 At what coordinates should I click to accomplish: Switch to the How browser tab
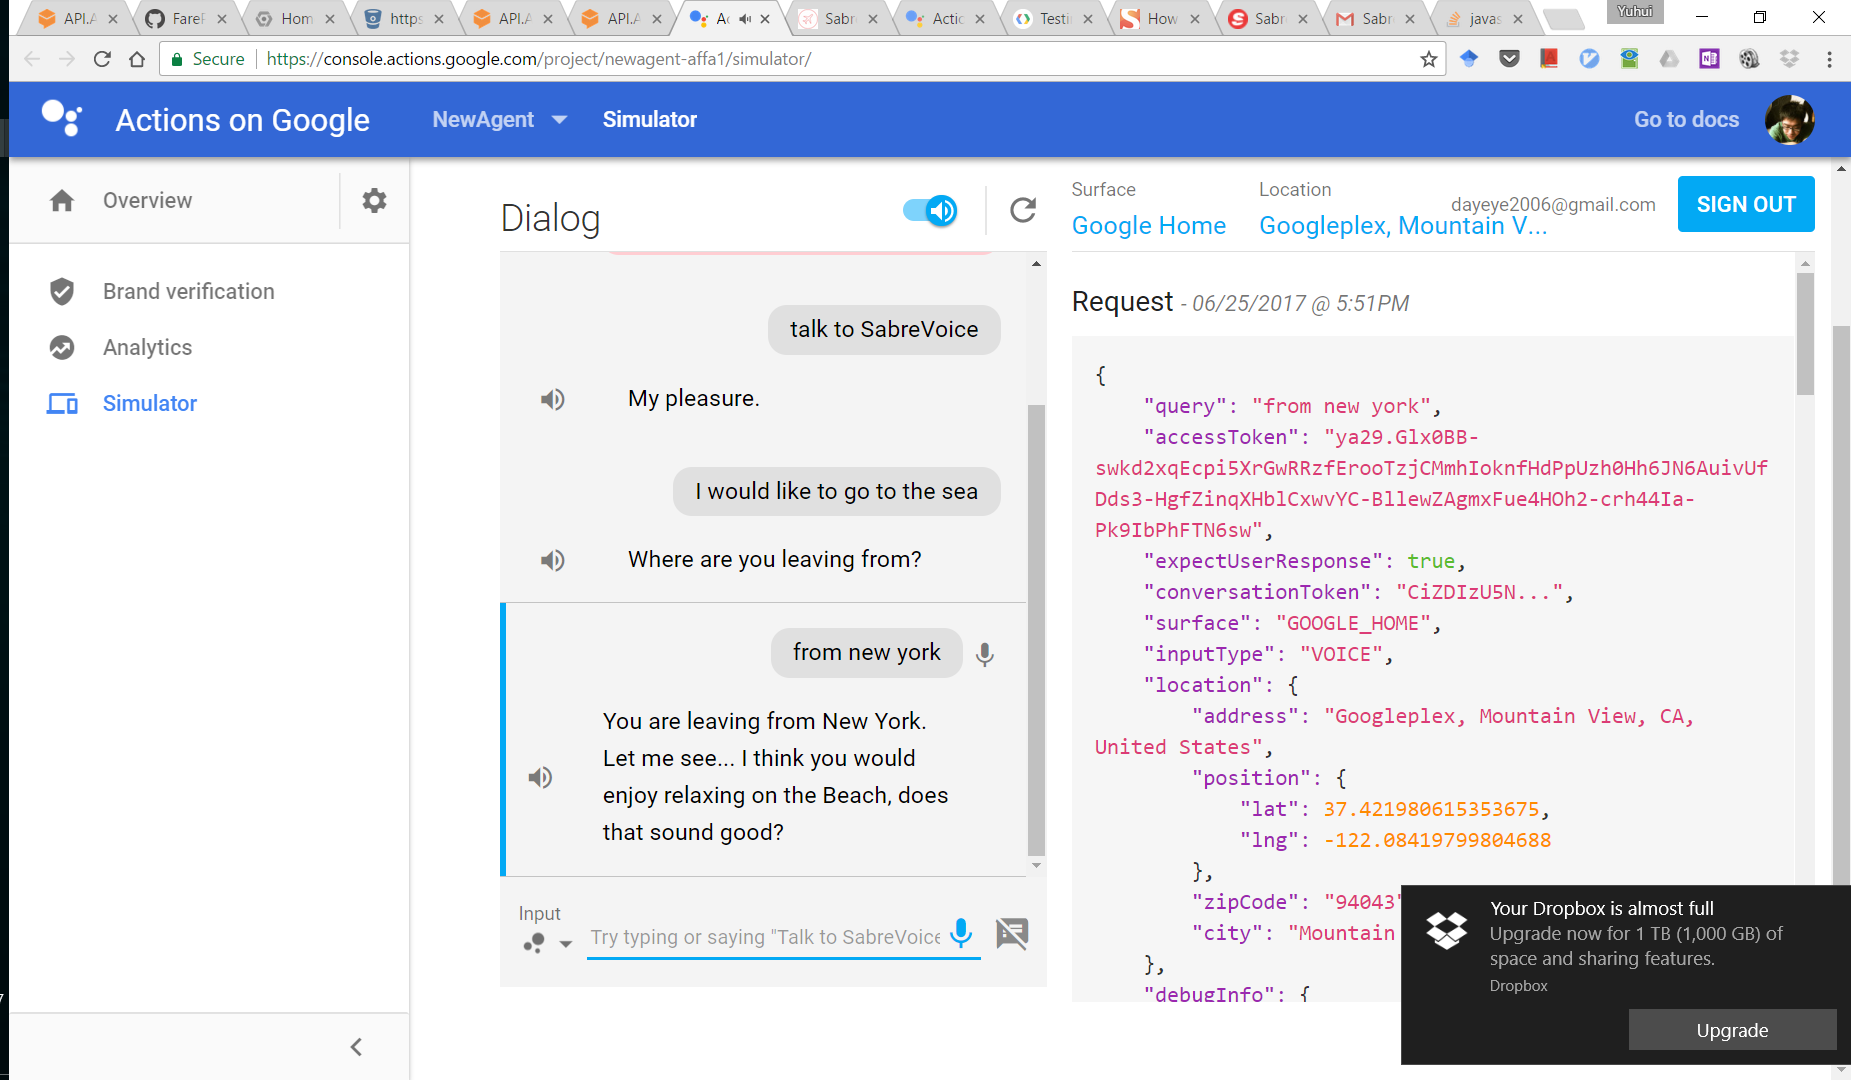(1161, 18)
